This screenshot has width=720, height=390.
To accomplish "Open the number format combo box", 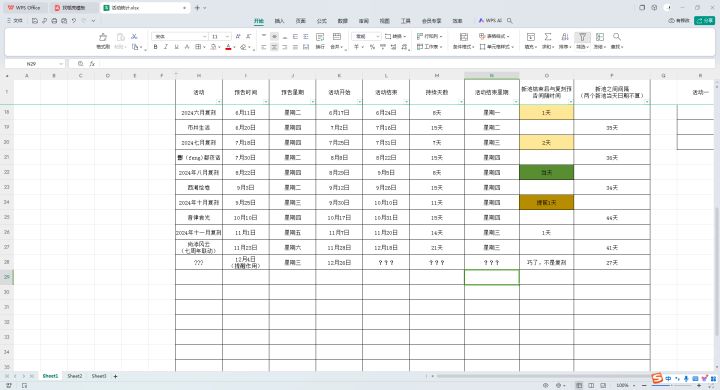I will [366, 36].
